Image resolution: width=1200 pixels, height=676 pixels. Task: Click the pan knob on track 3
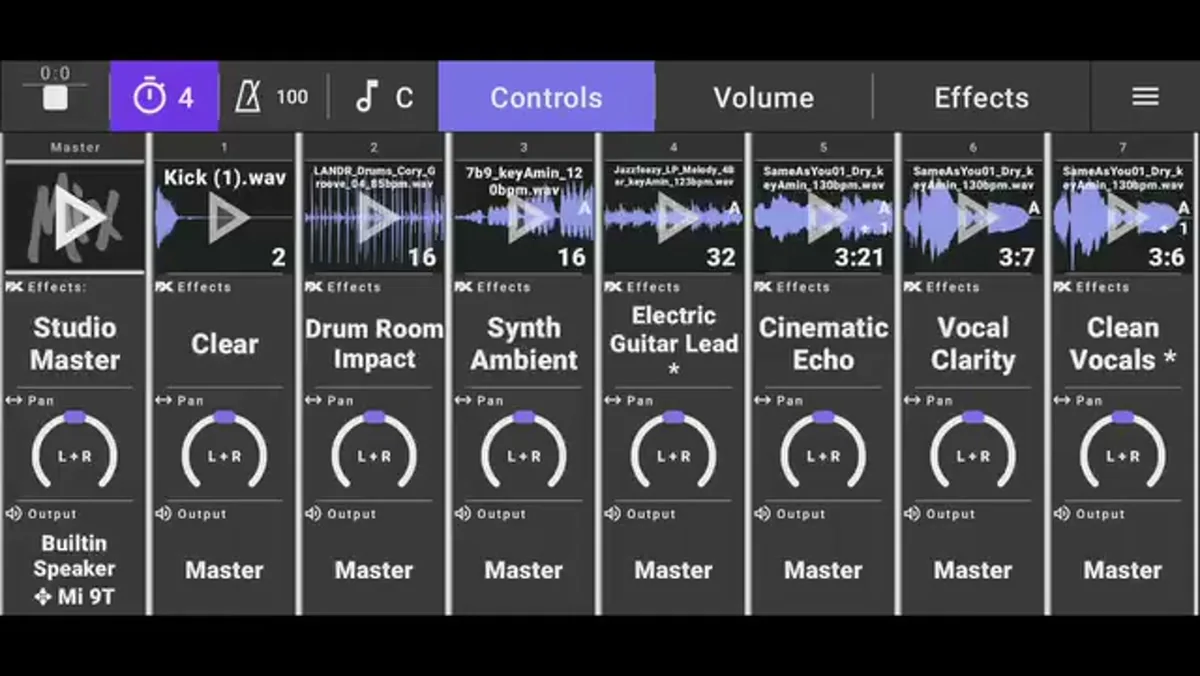tap(524, 450)
